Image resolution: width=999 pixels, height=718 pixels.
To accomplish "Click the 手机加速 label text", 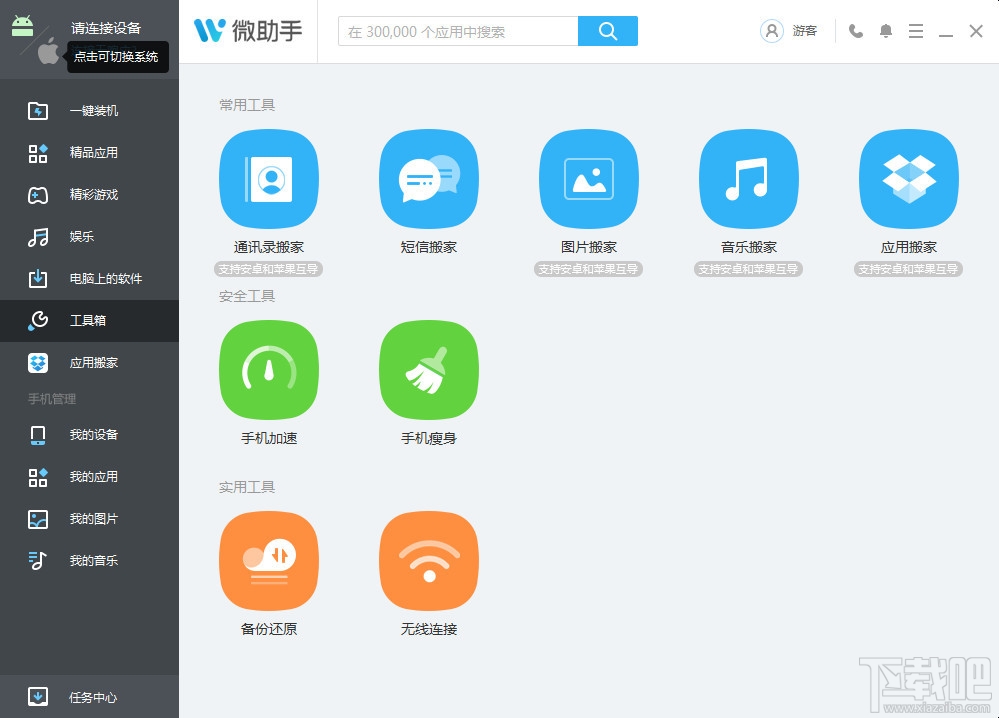I will 269,438.
